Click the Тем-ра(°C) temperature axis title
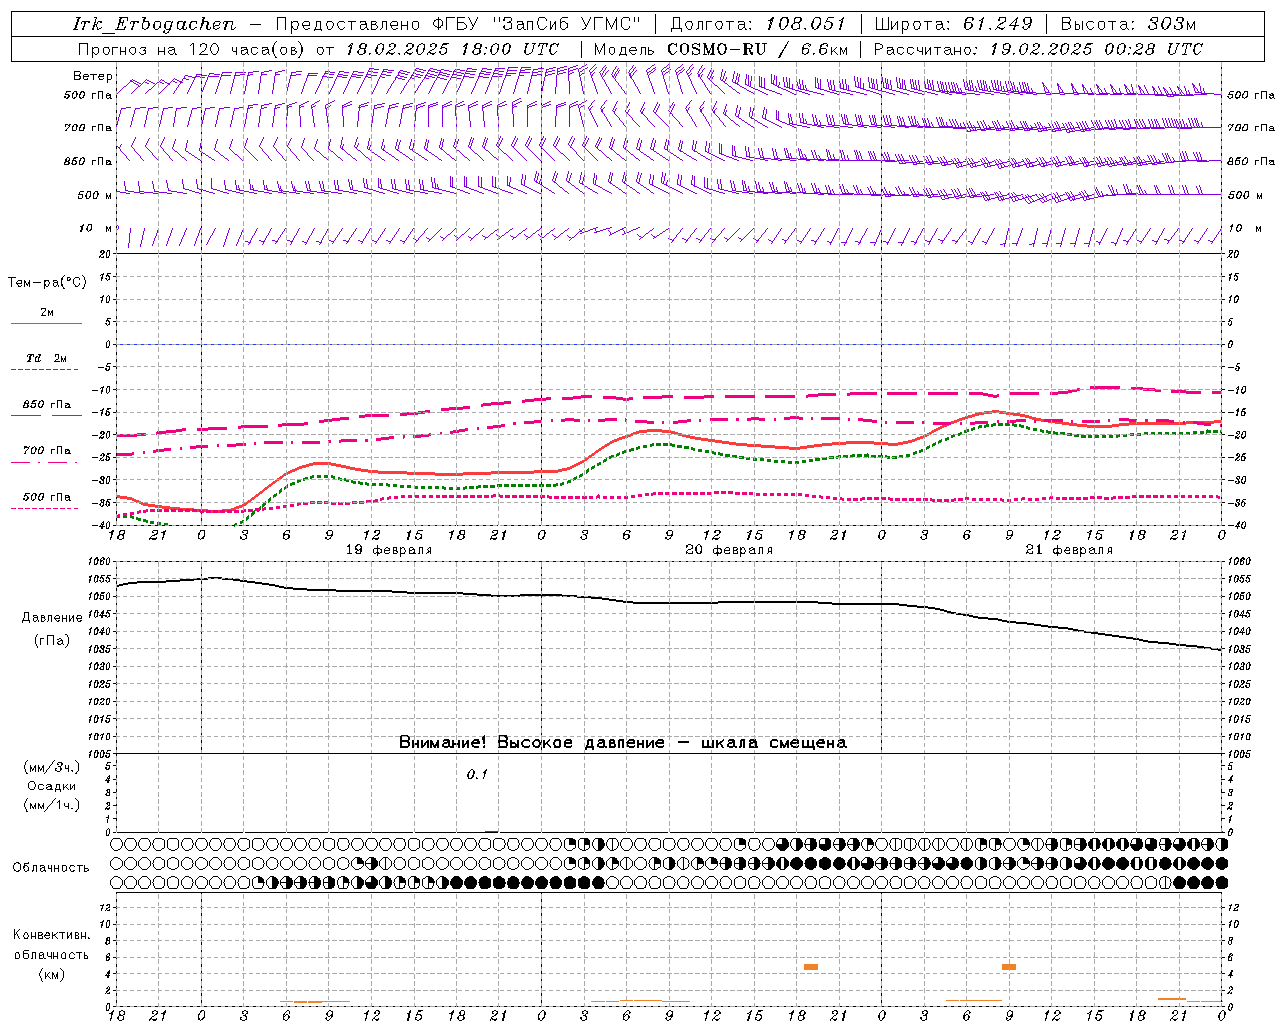This screenshot has width=1280, height=1024. click(x=47, y=283)
